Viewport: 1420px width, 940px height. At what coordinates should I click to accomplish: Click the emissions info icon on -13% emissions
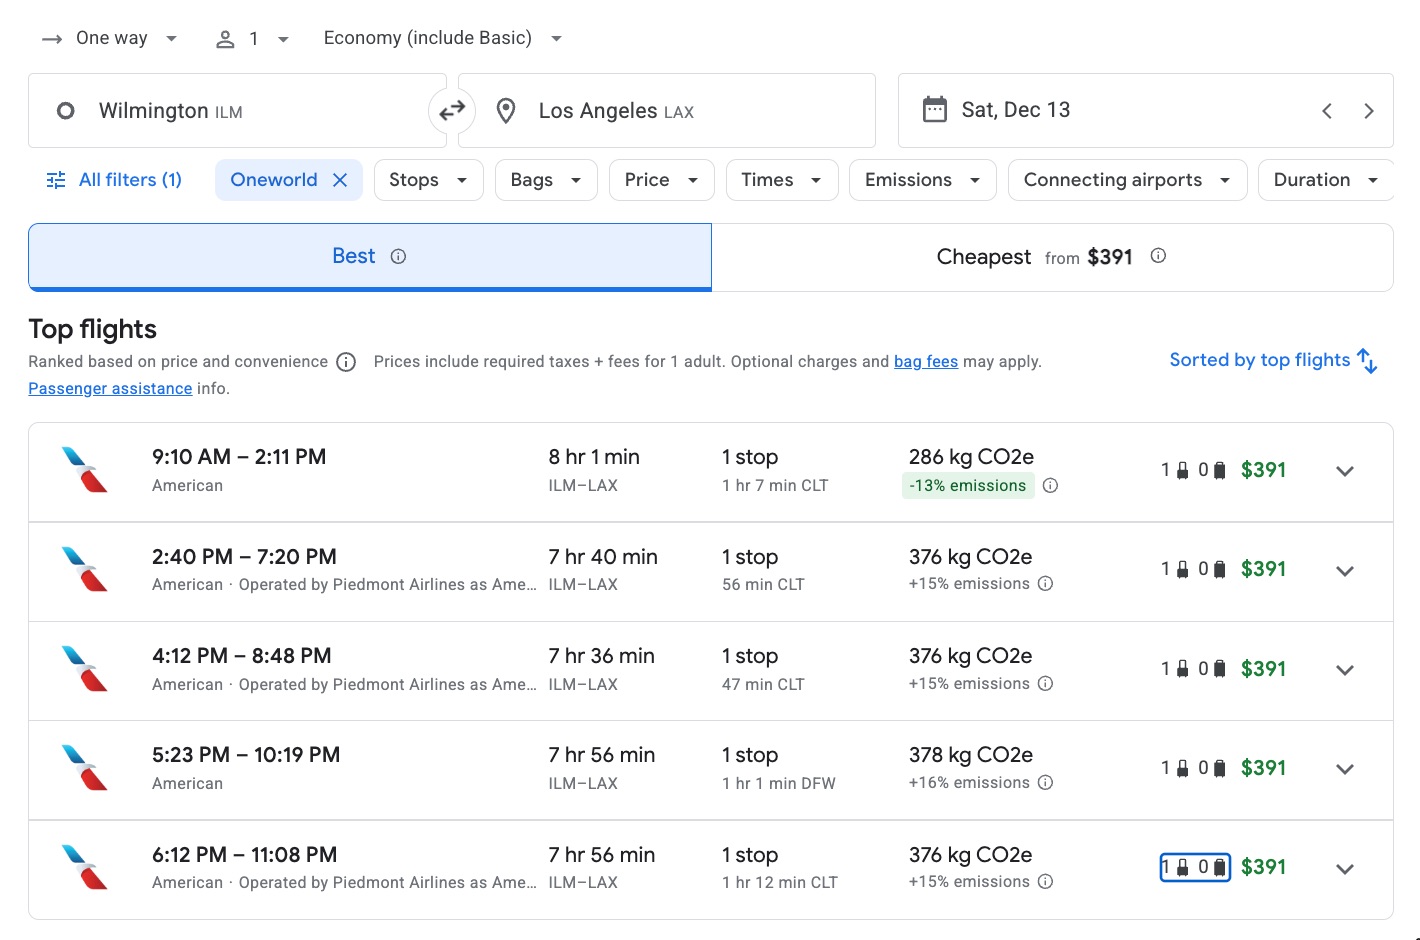click(1050, 485)
